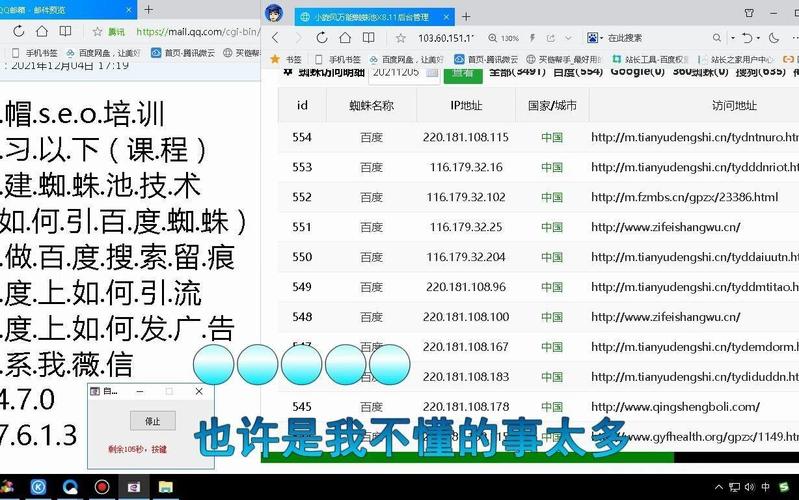Open the calendar icon next to date

point(432,73)
